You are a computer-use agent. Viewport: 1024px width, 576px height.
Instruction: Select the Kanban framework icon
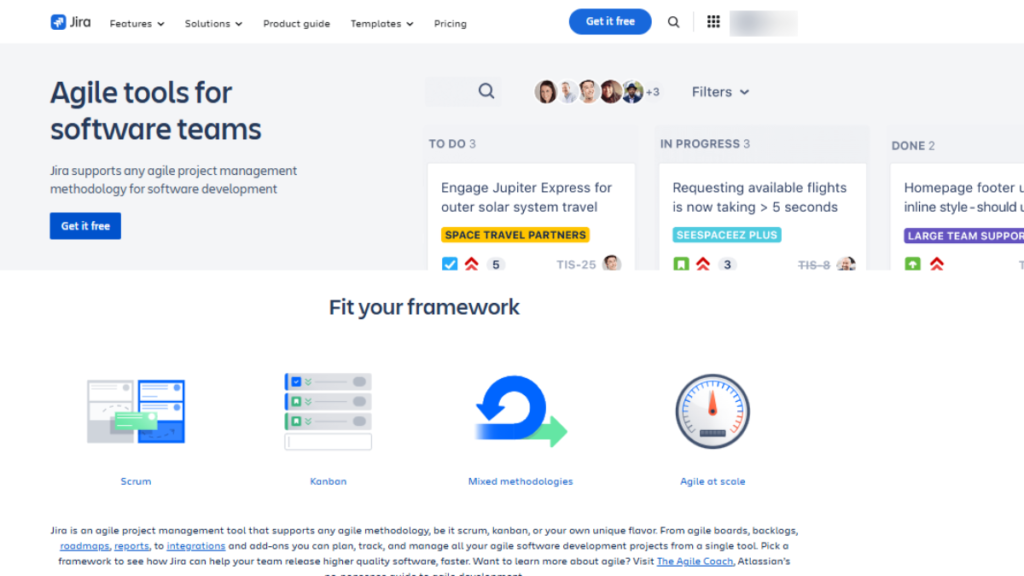(x=328, y=410)
